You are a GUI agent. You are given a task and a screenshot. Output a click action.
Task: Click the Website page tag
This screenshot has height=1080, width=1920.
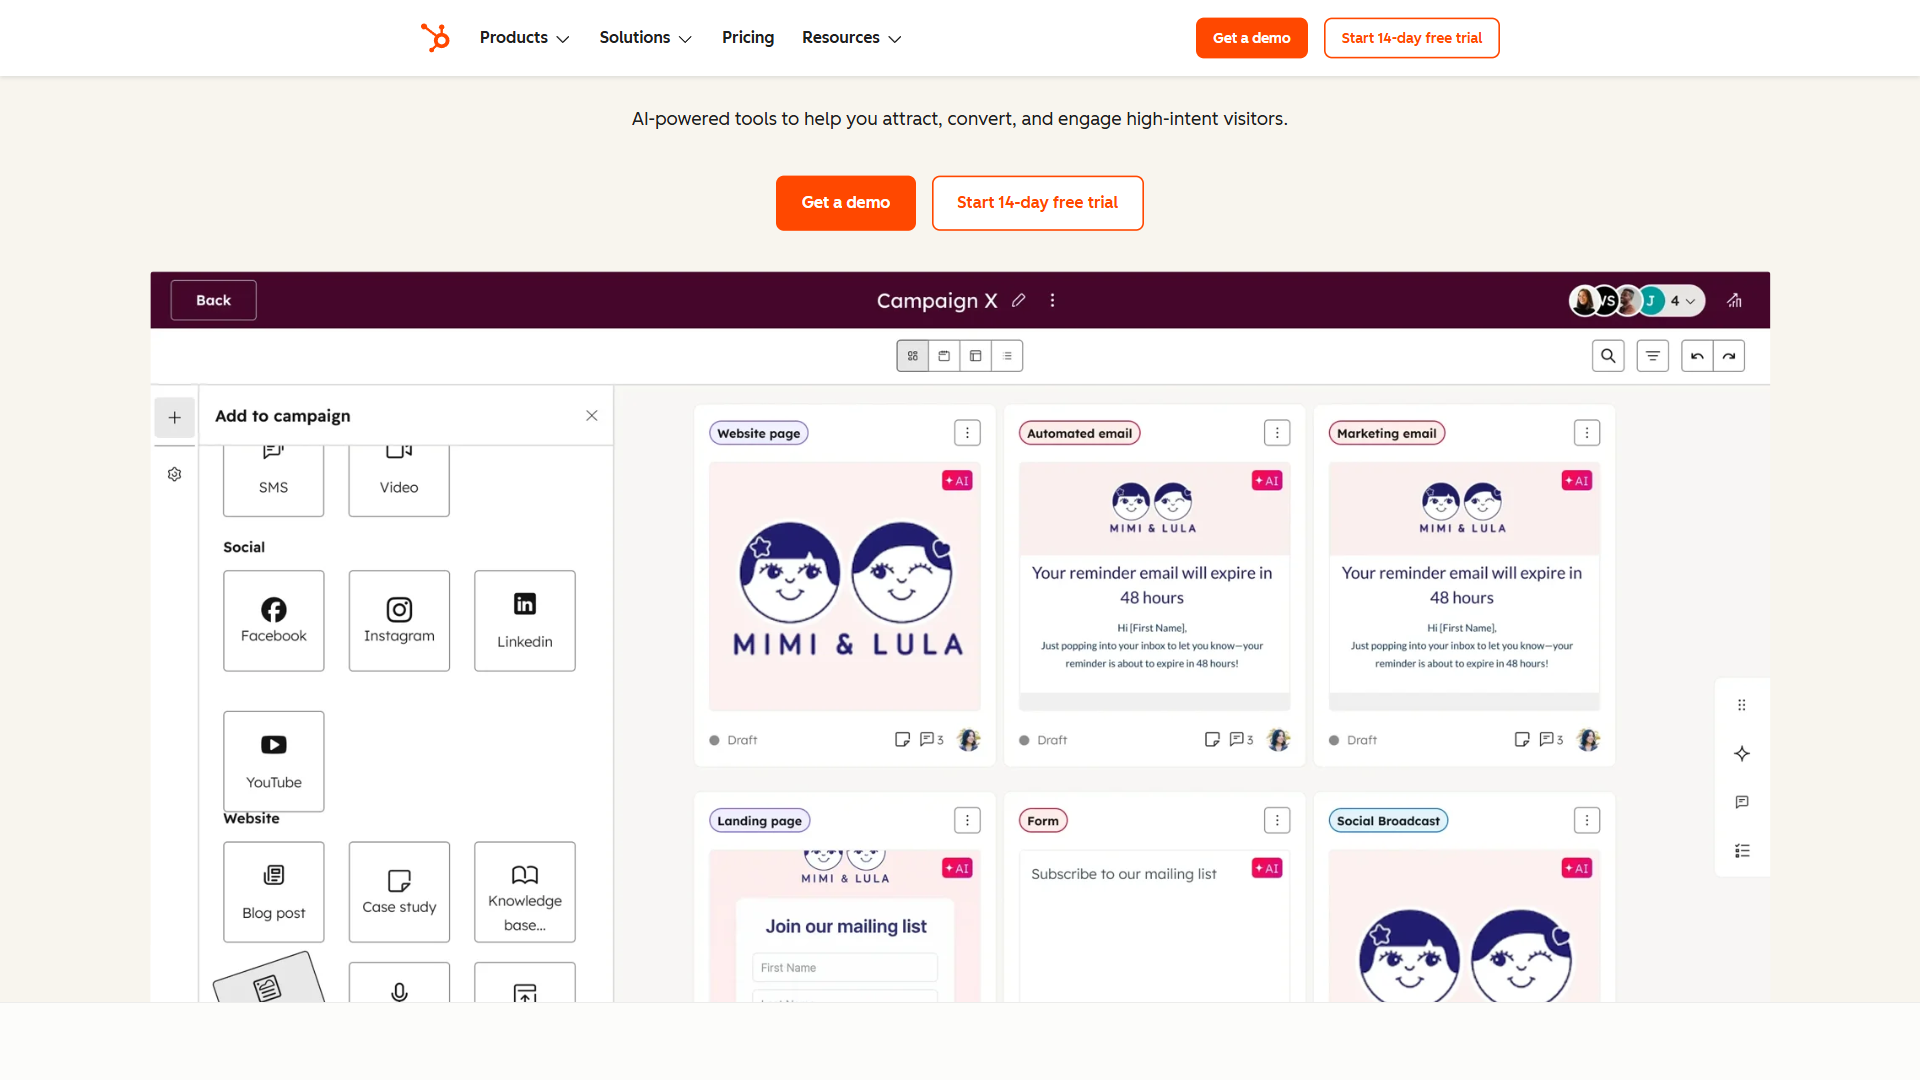[759, 433]
